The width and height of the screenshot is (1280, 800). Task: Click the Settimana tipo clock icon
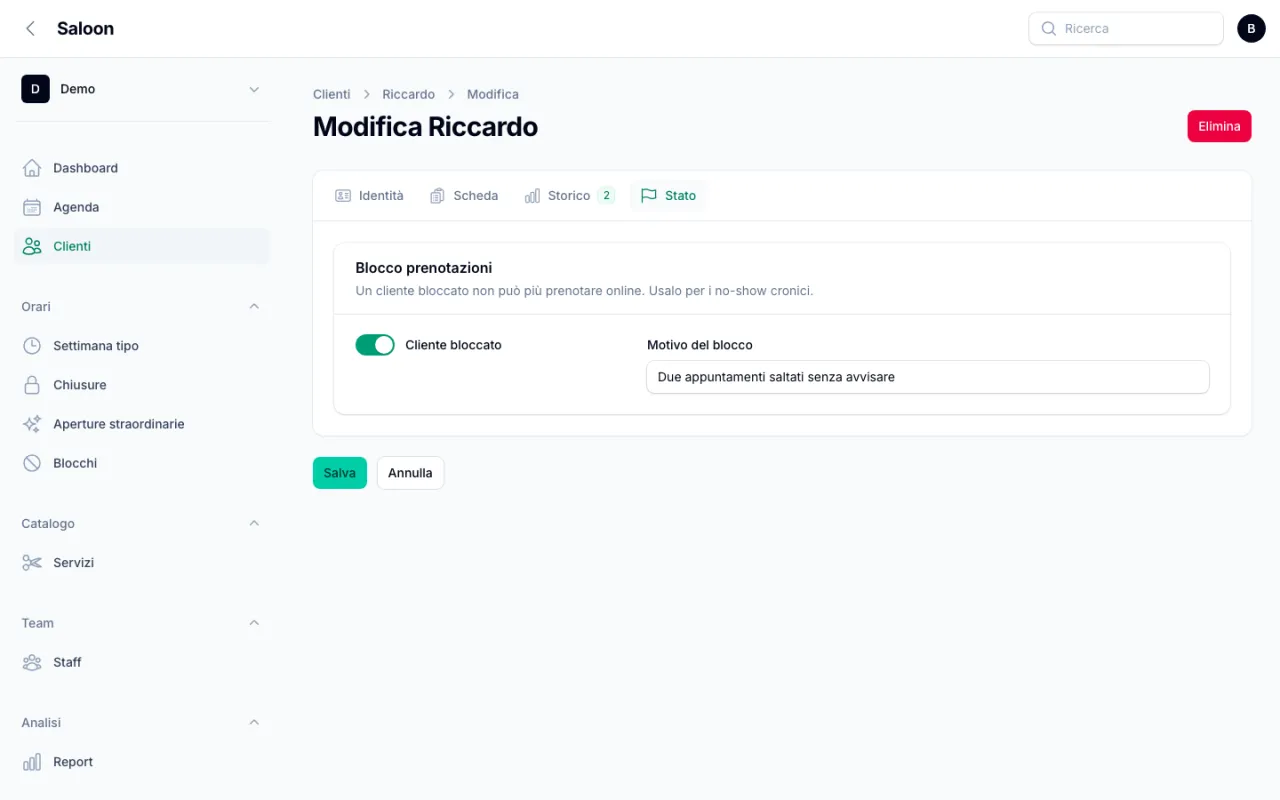coord(32,346)
